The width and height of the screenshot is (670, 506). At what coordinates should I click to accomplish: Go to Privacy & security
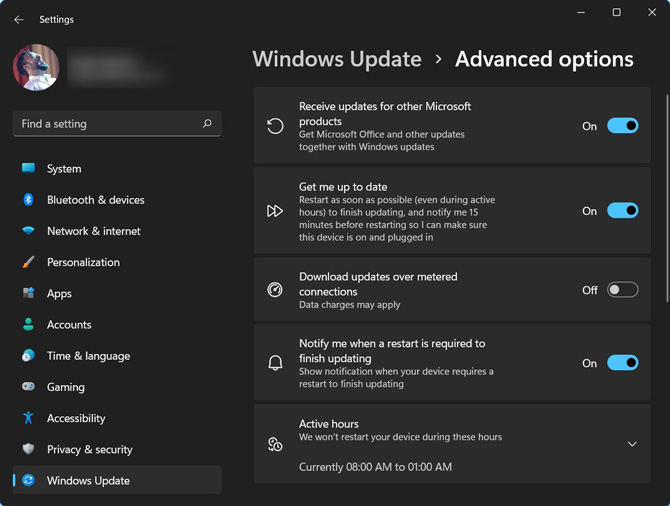pos(117,449)
